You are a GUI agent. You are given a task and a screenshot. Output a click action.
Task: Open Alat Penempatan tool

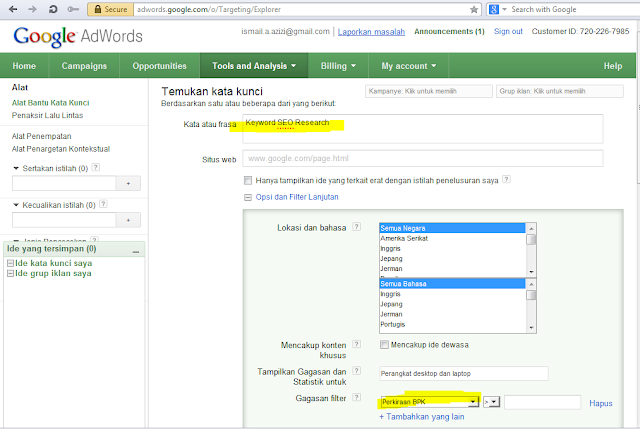click(41, 136)
